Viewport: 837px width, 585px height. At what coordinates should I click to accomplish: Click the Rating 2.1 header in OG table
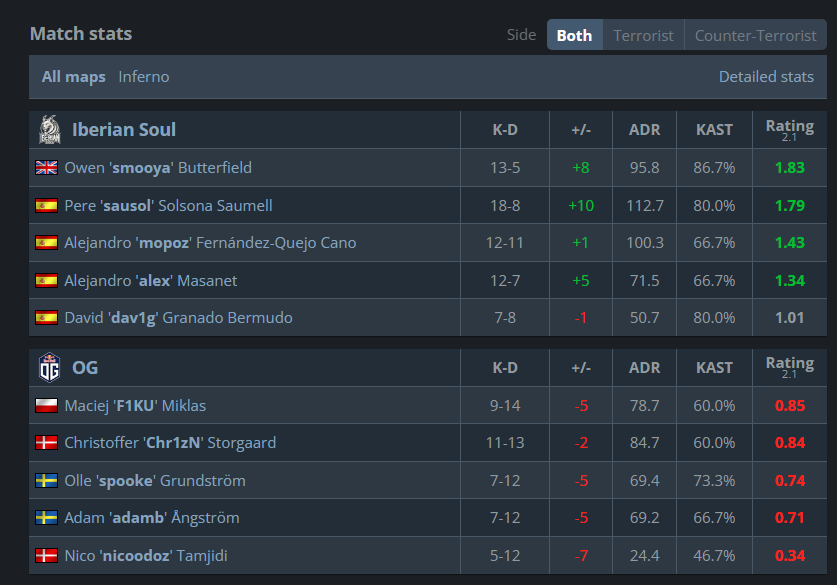pyautogui.click(x=789, y=367)
